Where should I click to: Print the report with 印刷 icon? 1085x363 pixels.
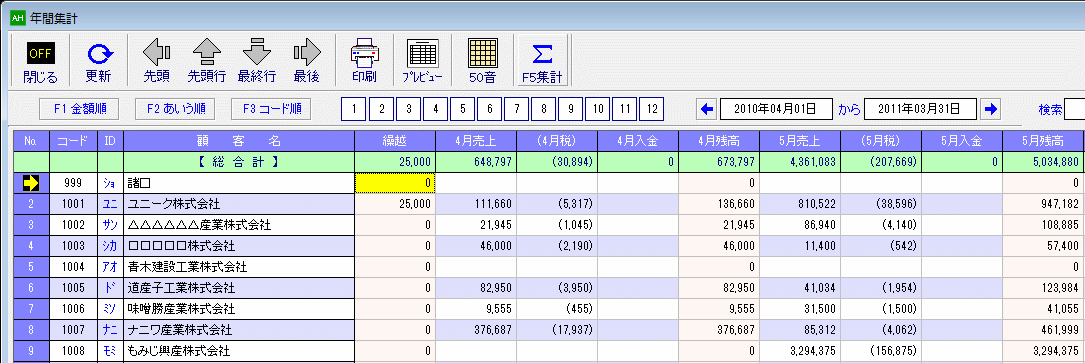[364, 62]
